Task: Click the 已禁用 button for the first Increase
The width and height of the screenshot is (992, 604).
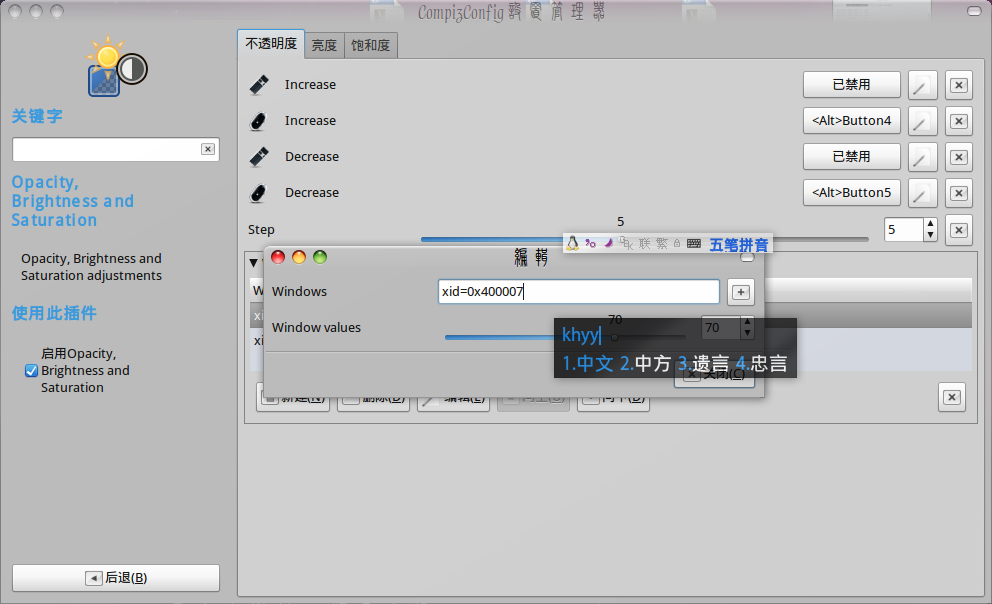Action: tap(852, 85)
